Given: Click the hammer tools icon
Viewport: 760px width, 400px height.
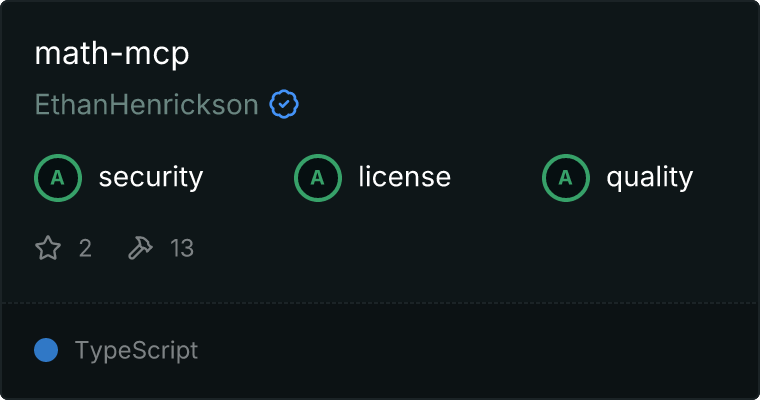Looking at the screenshot, I should click(141, 248).
